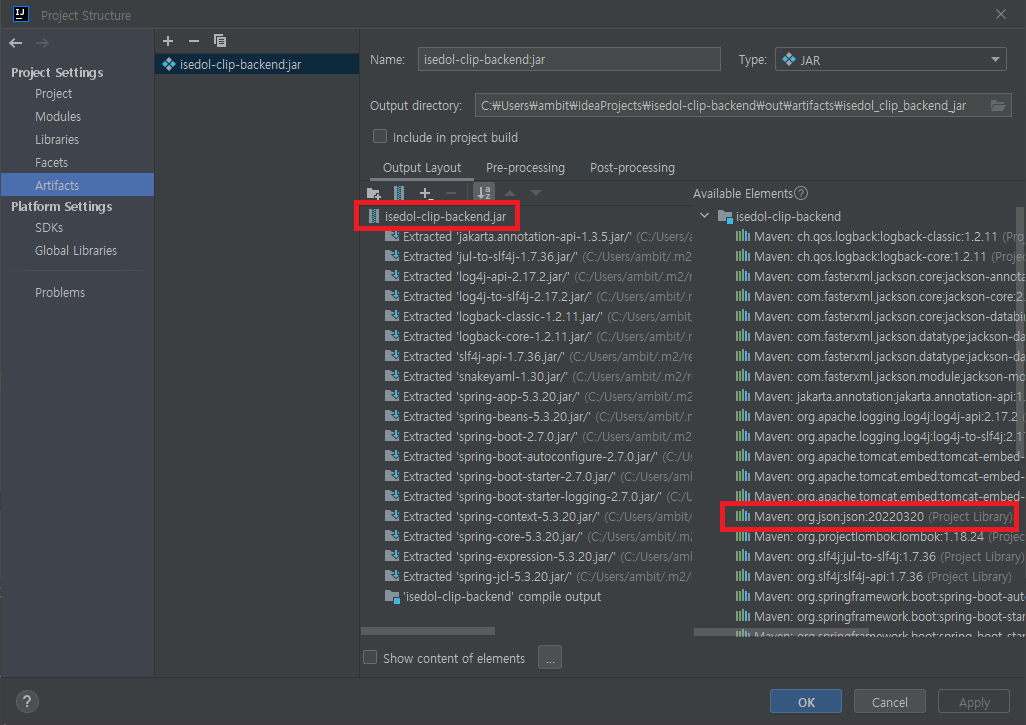Collapse isedol-clip-backend available elements node
Screen dimensions: 1026x725
tap(704, 215)
